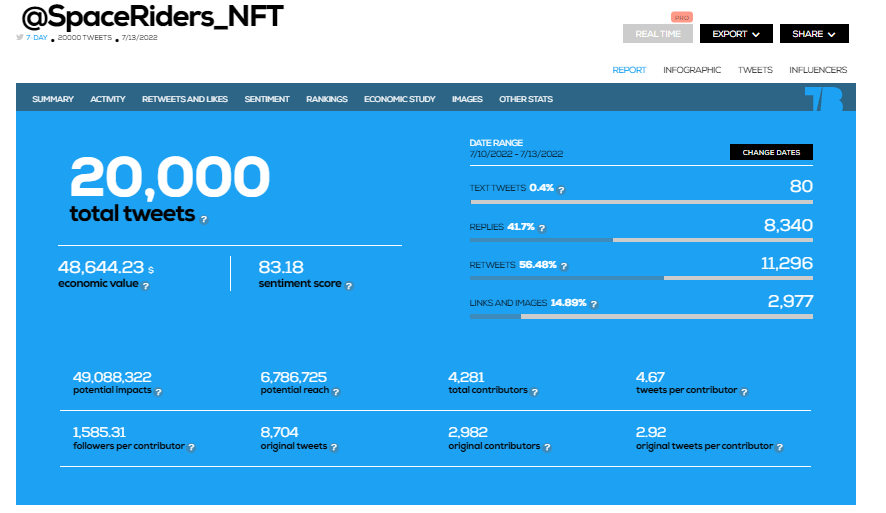Open the EXPORT dropdown
886x513 pixels.
pos(736,34)
